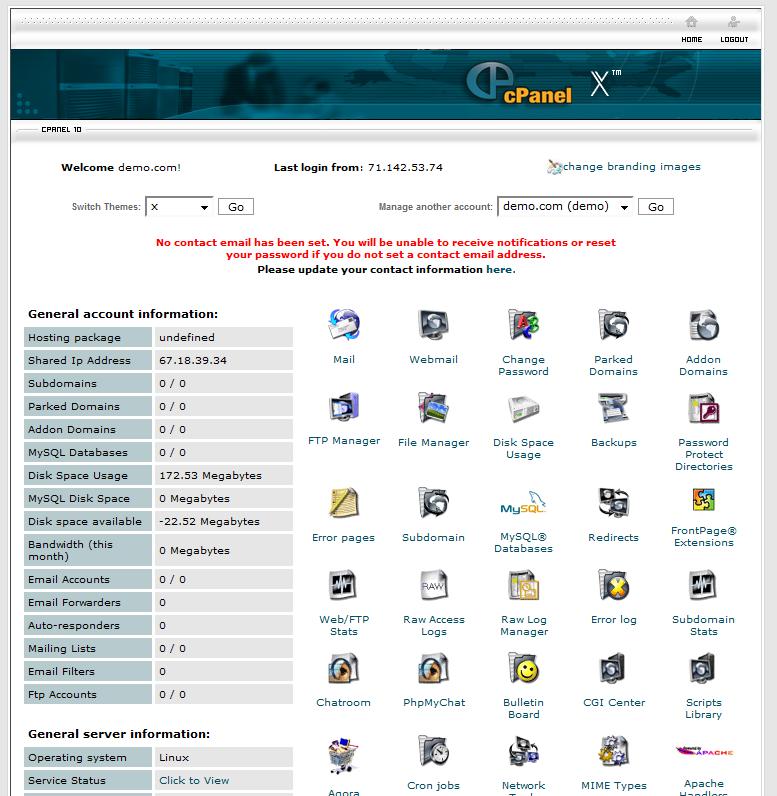The image size is (777, 796).
Task: Click Go button next to Switch Themes
Action: pyautogui.click(x=236, y=207)
